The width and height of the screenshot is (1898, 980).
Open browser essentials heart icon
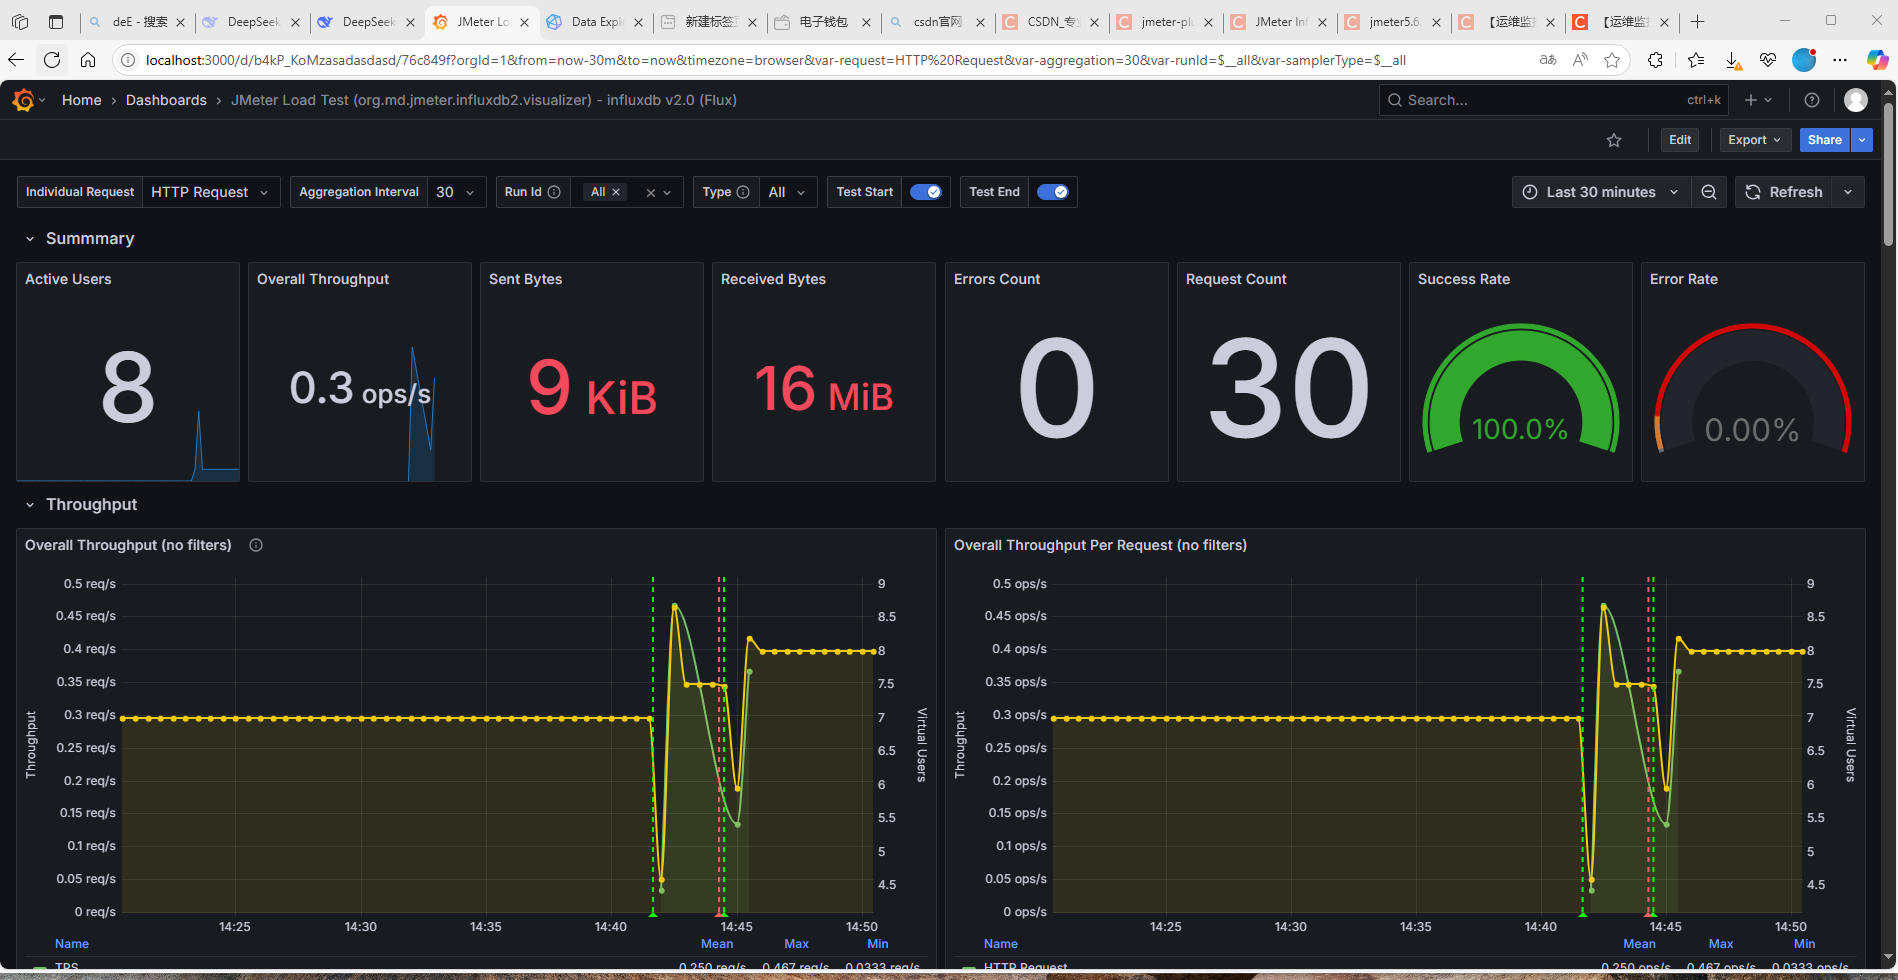click(1768, 60)
